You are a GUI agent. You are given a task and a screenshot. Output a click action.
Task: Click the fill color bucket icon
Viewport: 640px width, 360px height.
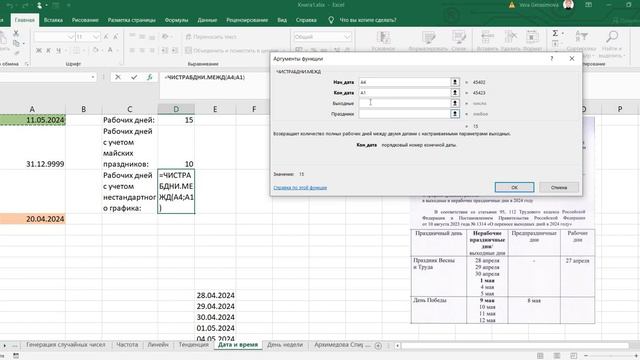point(95,50)
